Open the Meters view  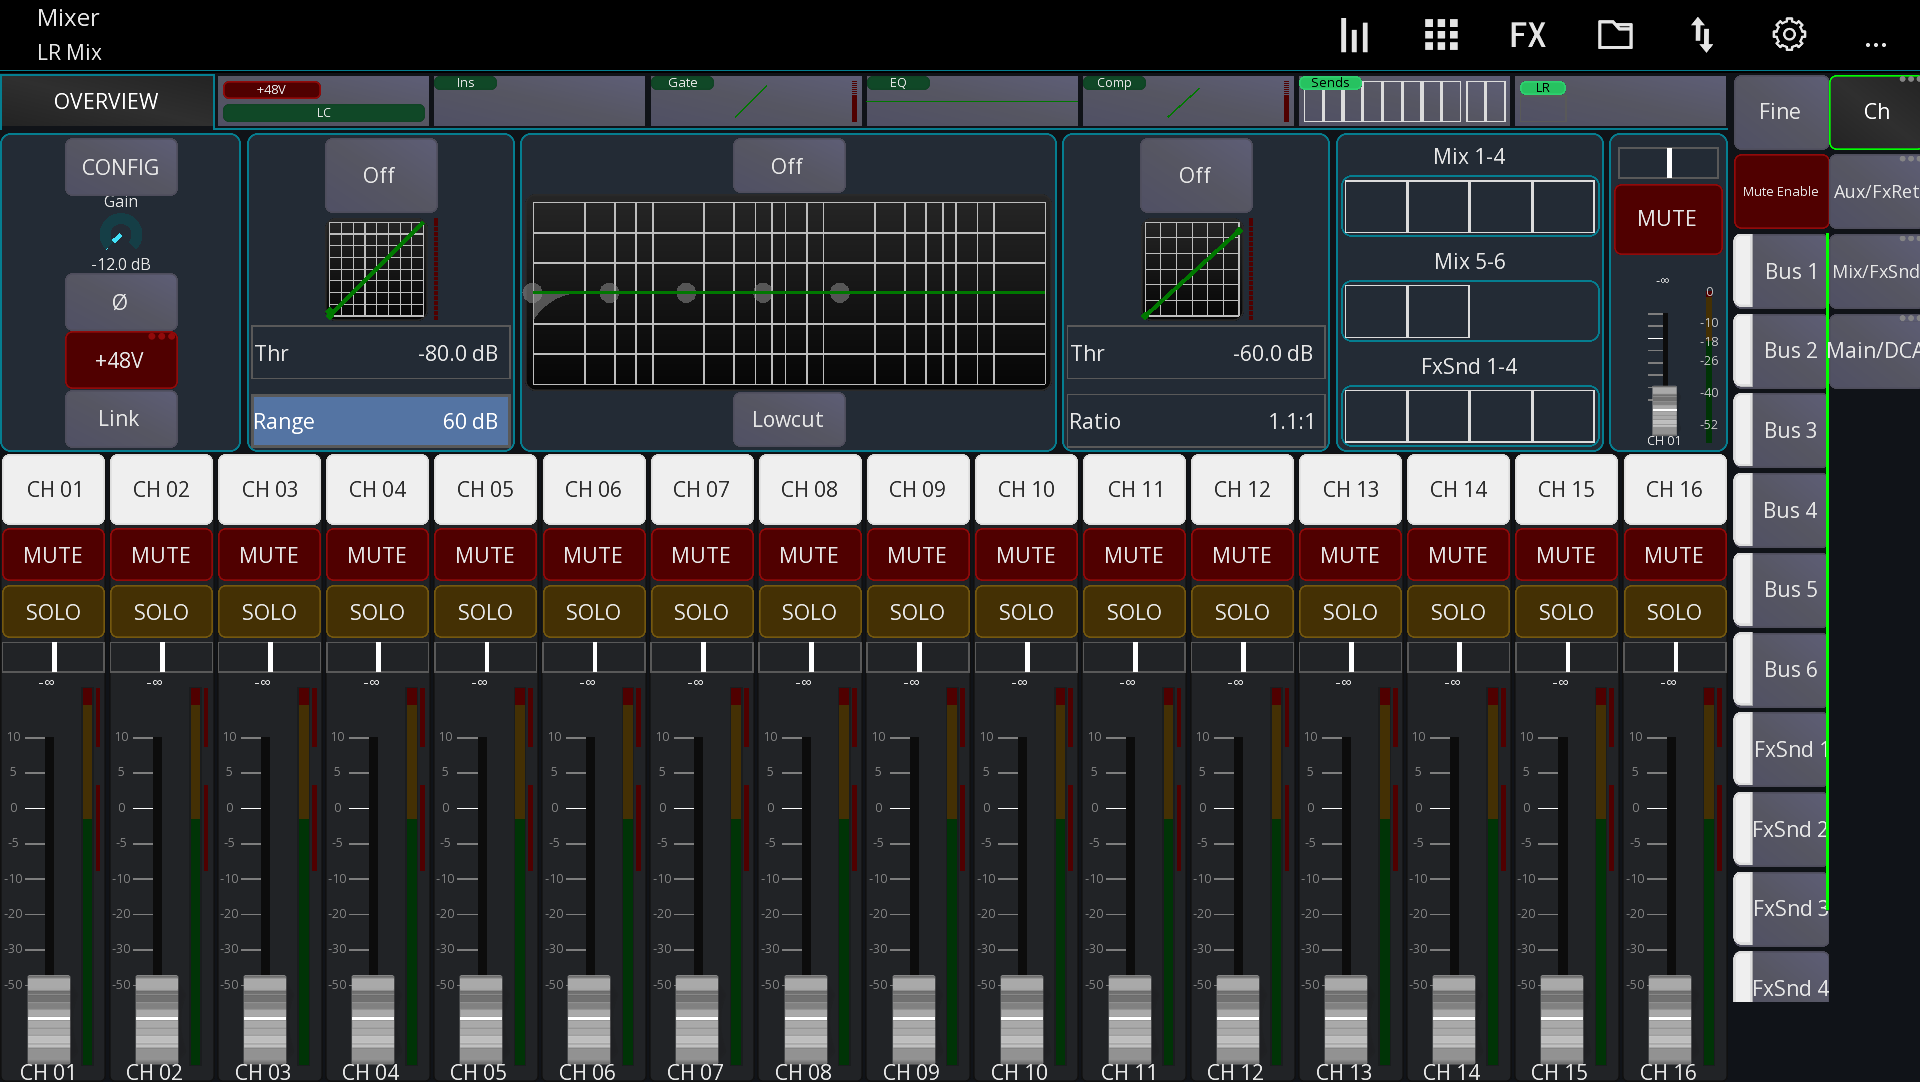[1354, 35]
